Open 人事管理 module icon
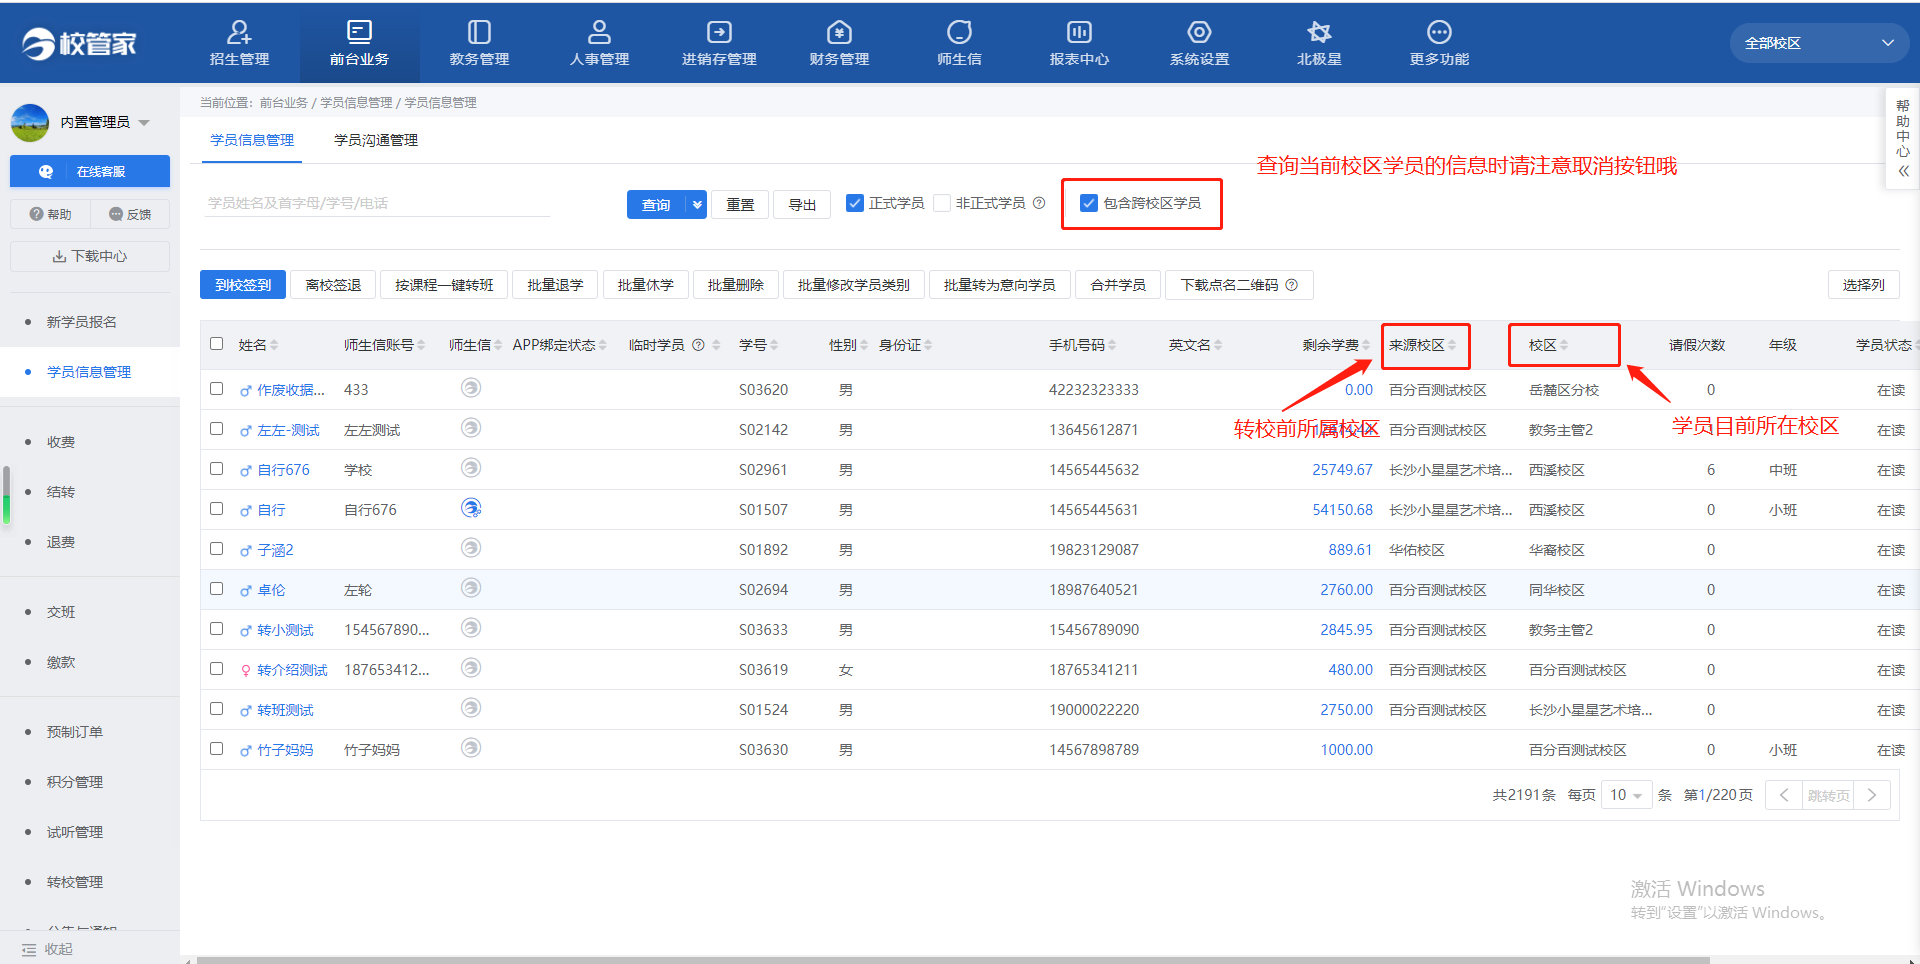 [x=599, y=32]
